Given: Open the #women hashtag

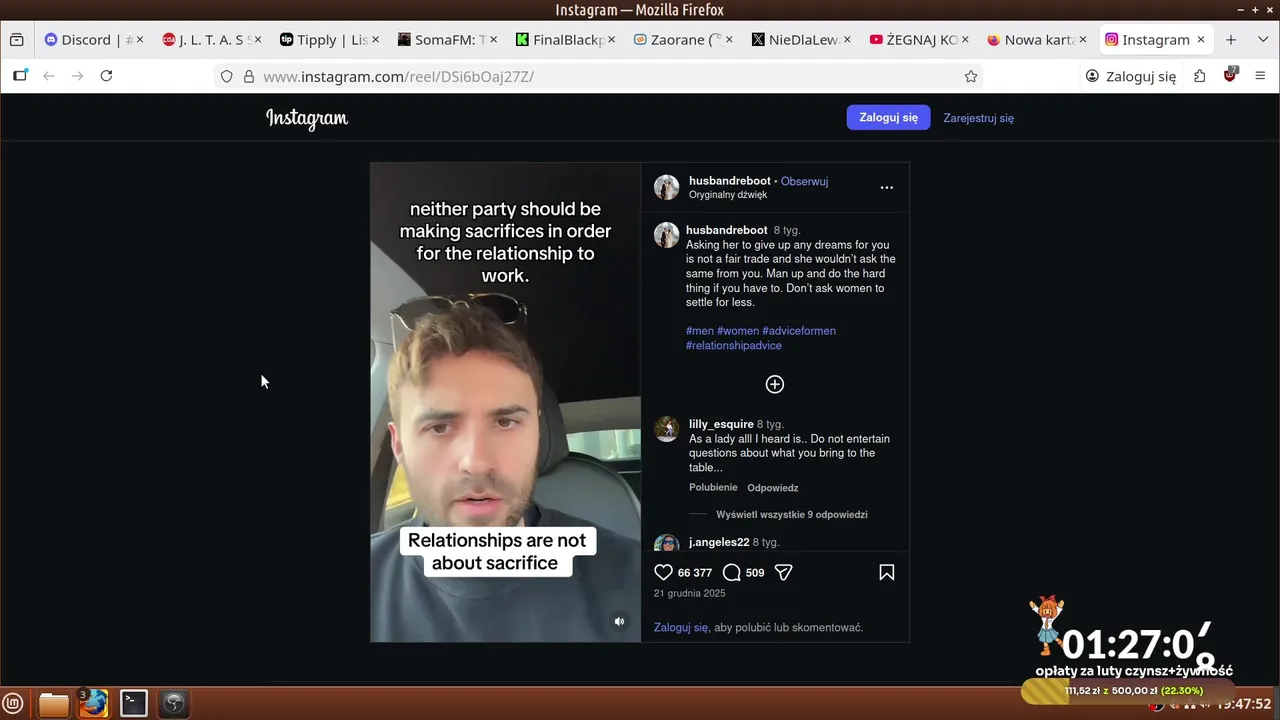Looking at the screenshot, I should pos(738,331).
